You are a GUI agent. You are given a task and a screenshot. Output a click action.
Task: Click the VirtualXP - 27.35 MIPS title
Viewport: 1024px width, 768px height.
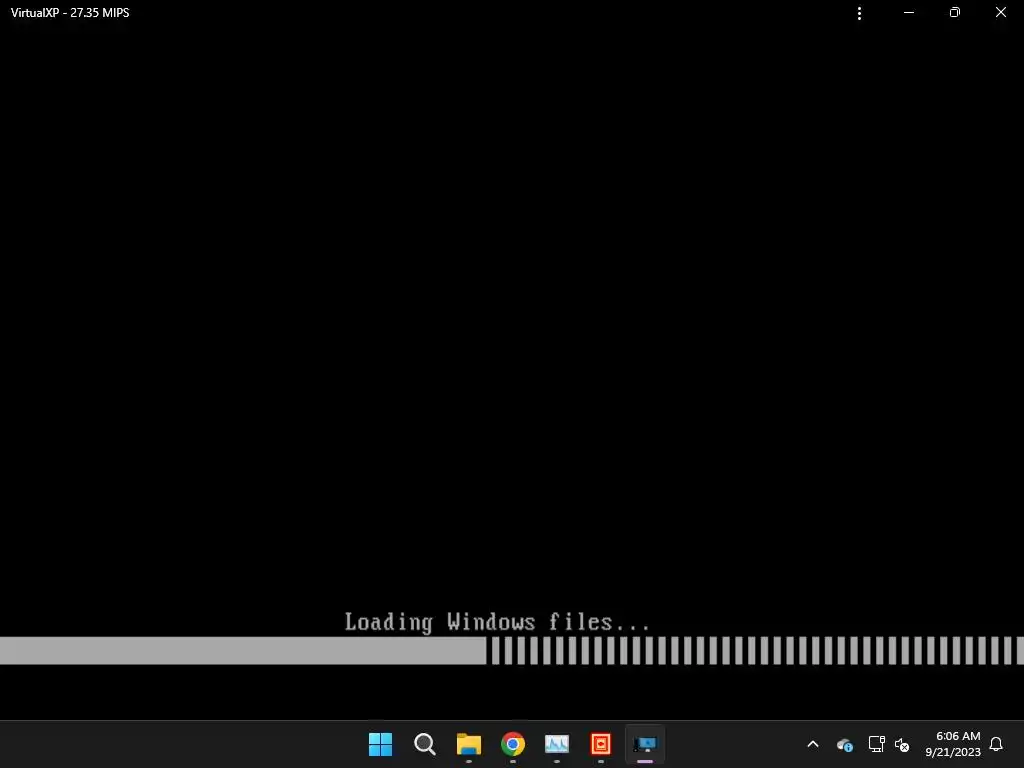tap(70, 12)
